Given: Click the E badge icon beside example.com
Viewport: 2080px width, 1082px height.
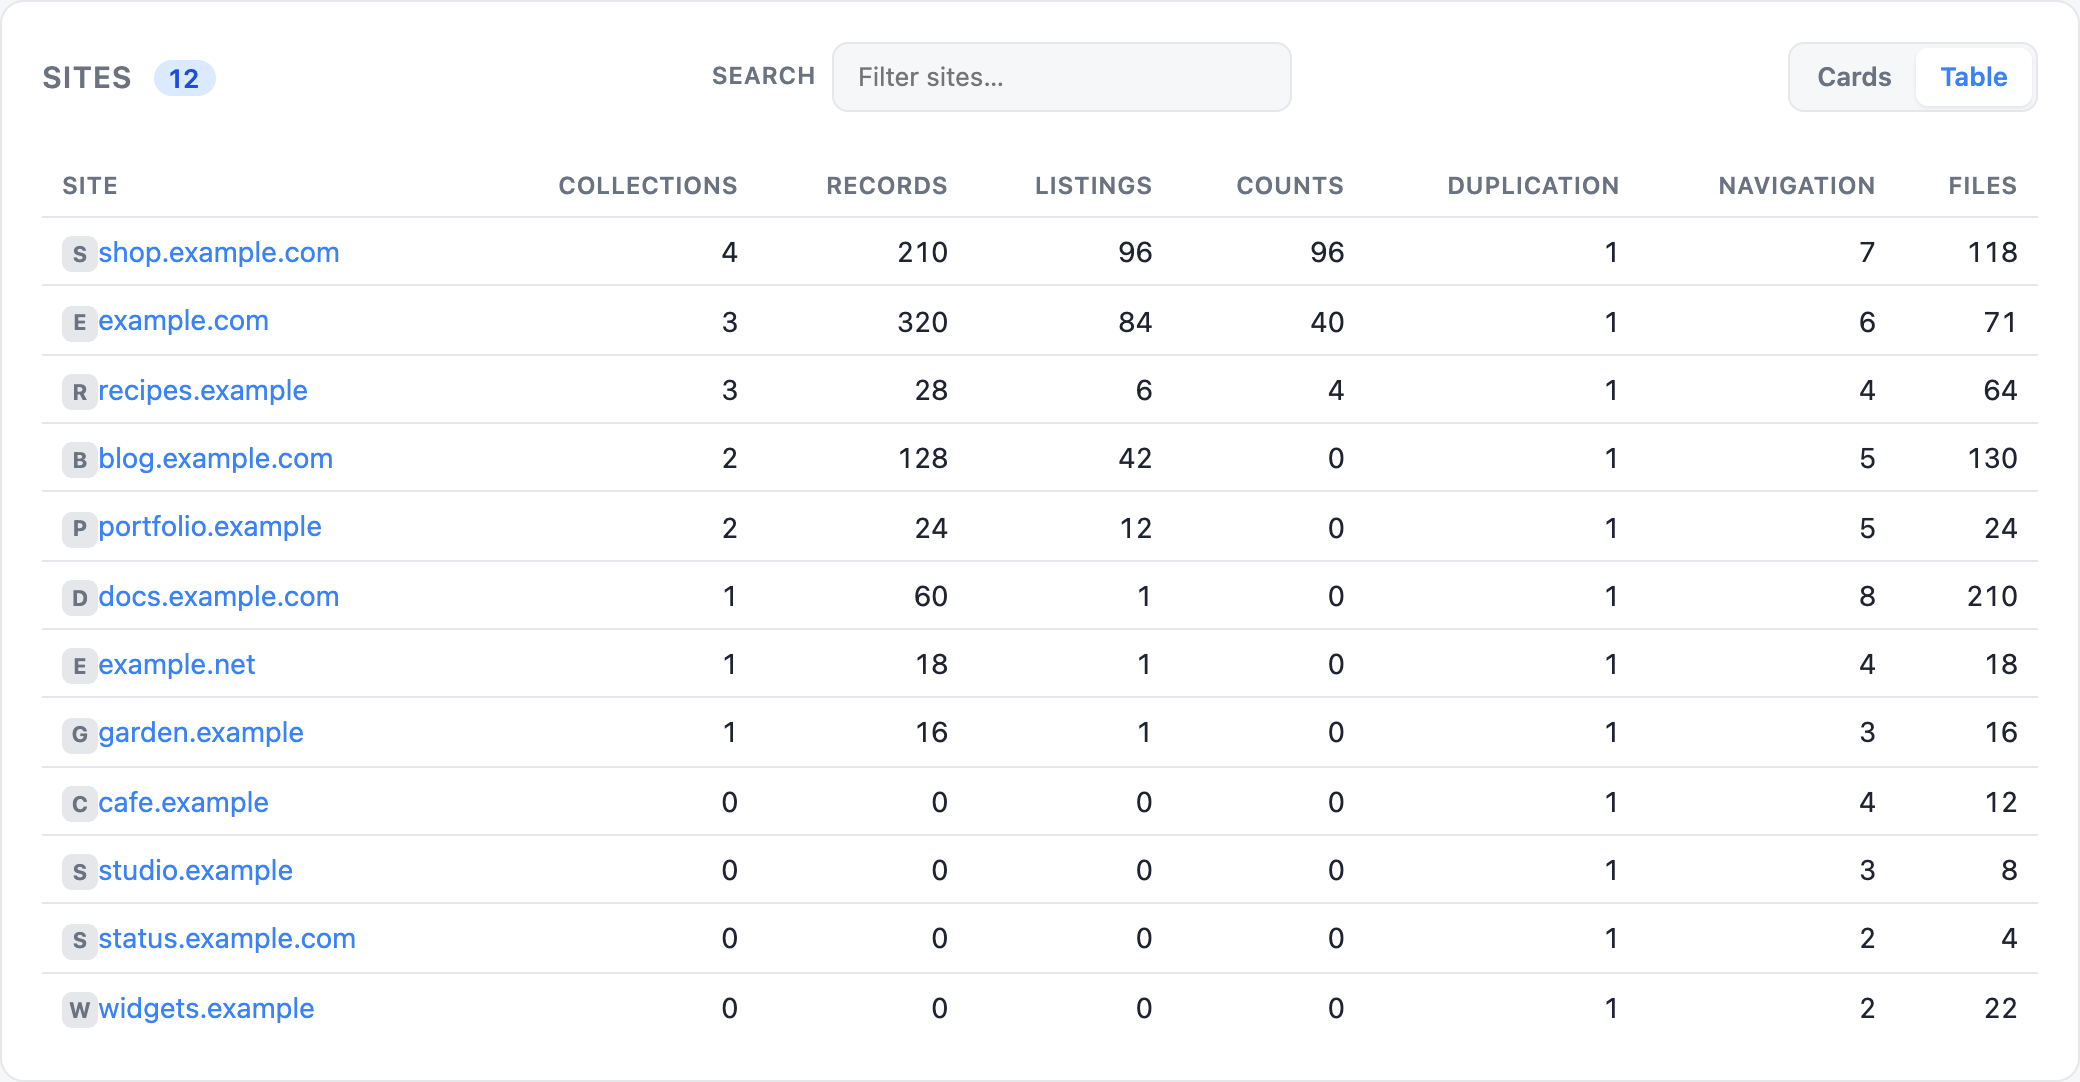Looking at the screenshot, I should tap(80, 323).
